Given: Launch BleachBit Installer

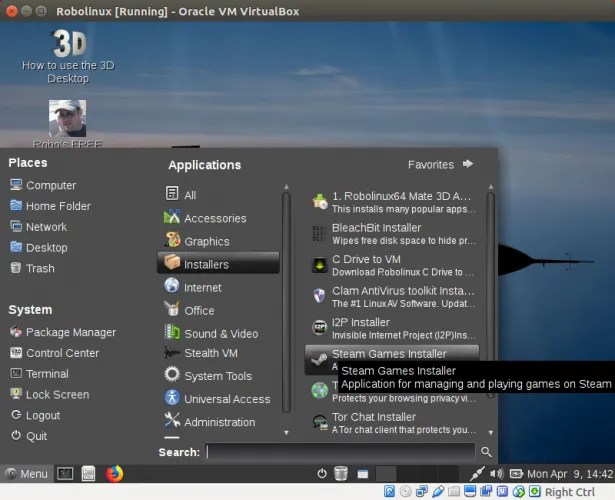Looking at the screenshot, I should pos(392,234).
